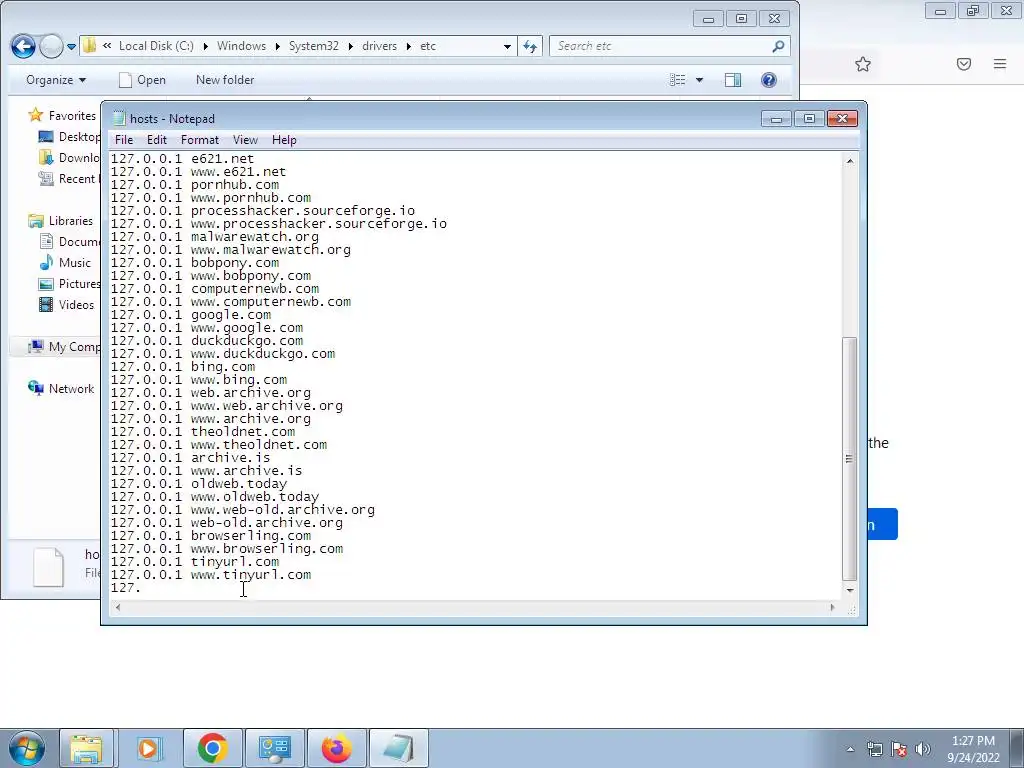Bookmark page with Firefox star icon
Screen dimensions: 1024x768
(863, 64)
